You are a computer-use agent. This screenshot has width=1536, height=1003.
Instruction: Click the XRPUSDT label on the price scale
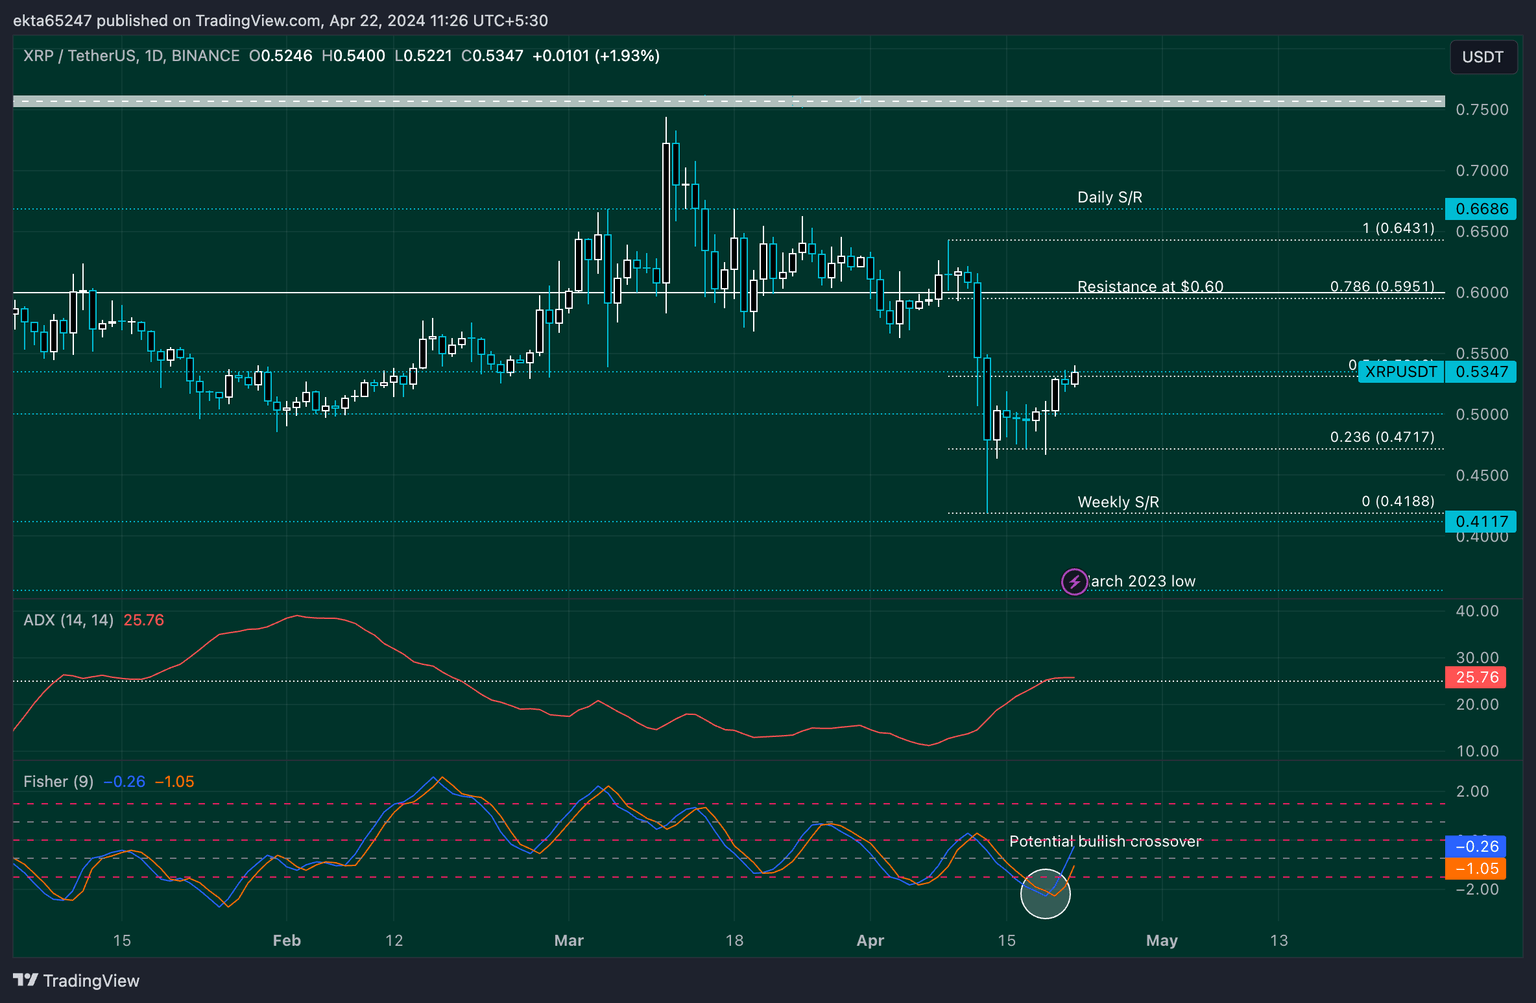(x=1400, y=371)
